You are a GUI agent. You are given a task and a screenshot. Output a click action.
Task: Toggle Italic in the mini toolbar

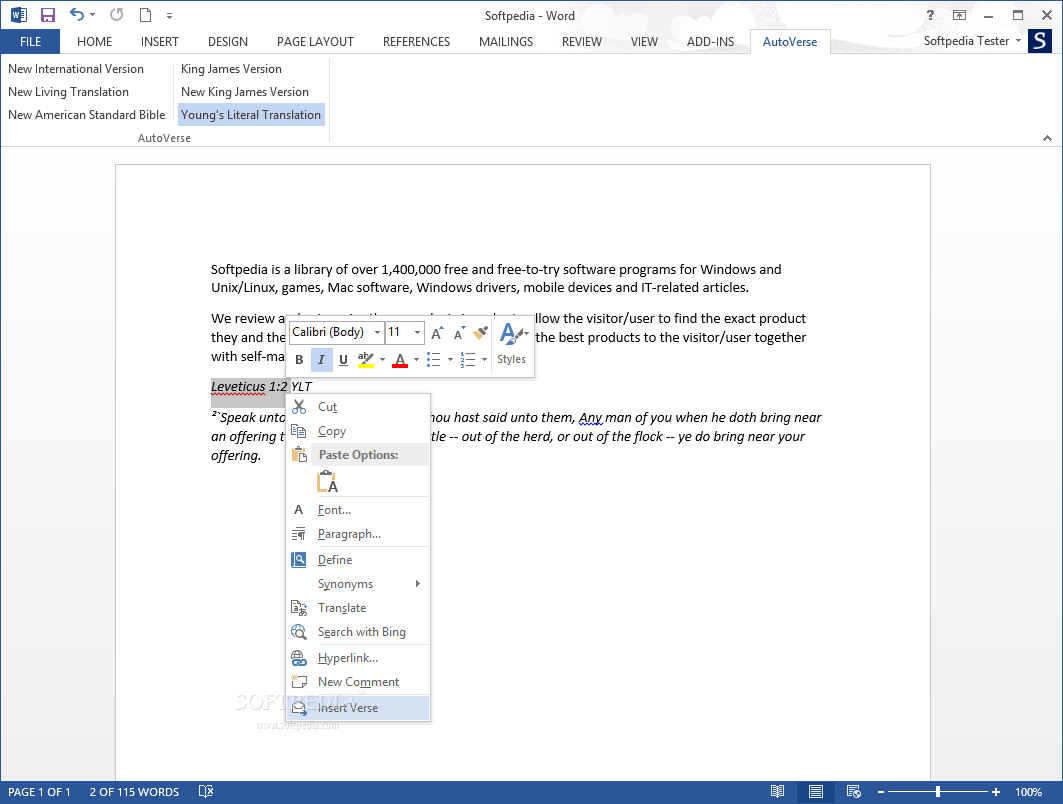click(321, 360)
